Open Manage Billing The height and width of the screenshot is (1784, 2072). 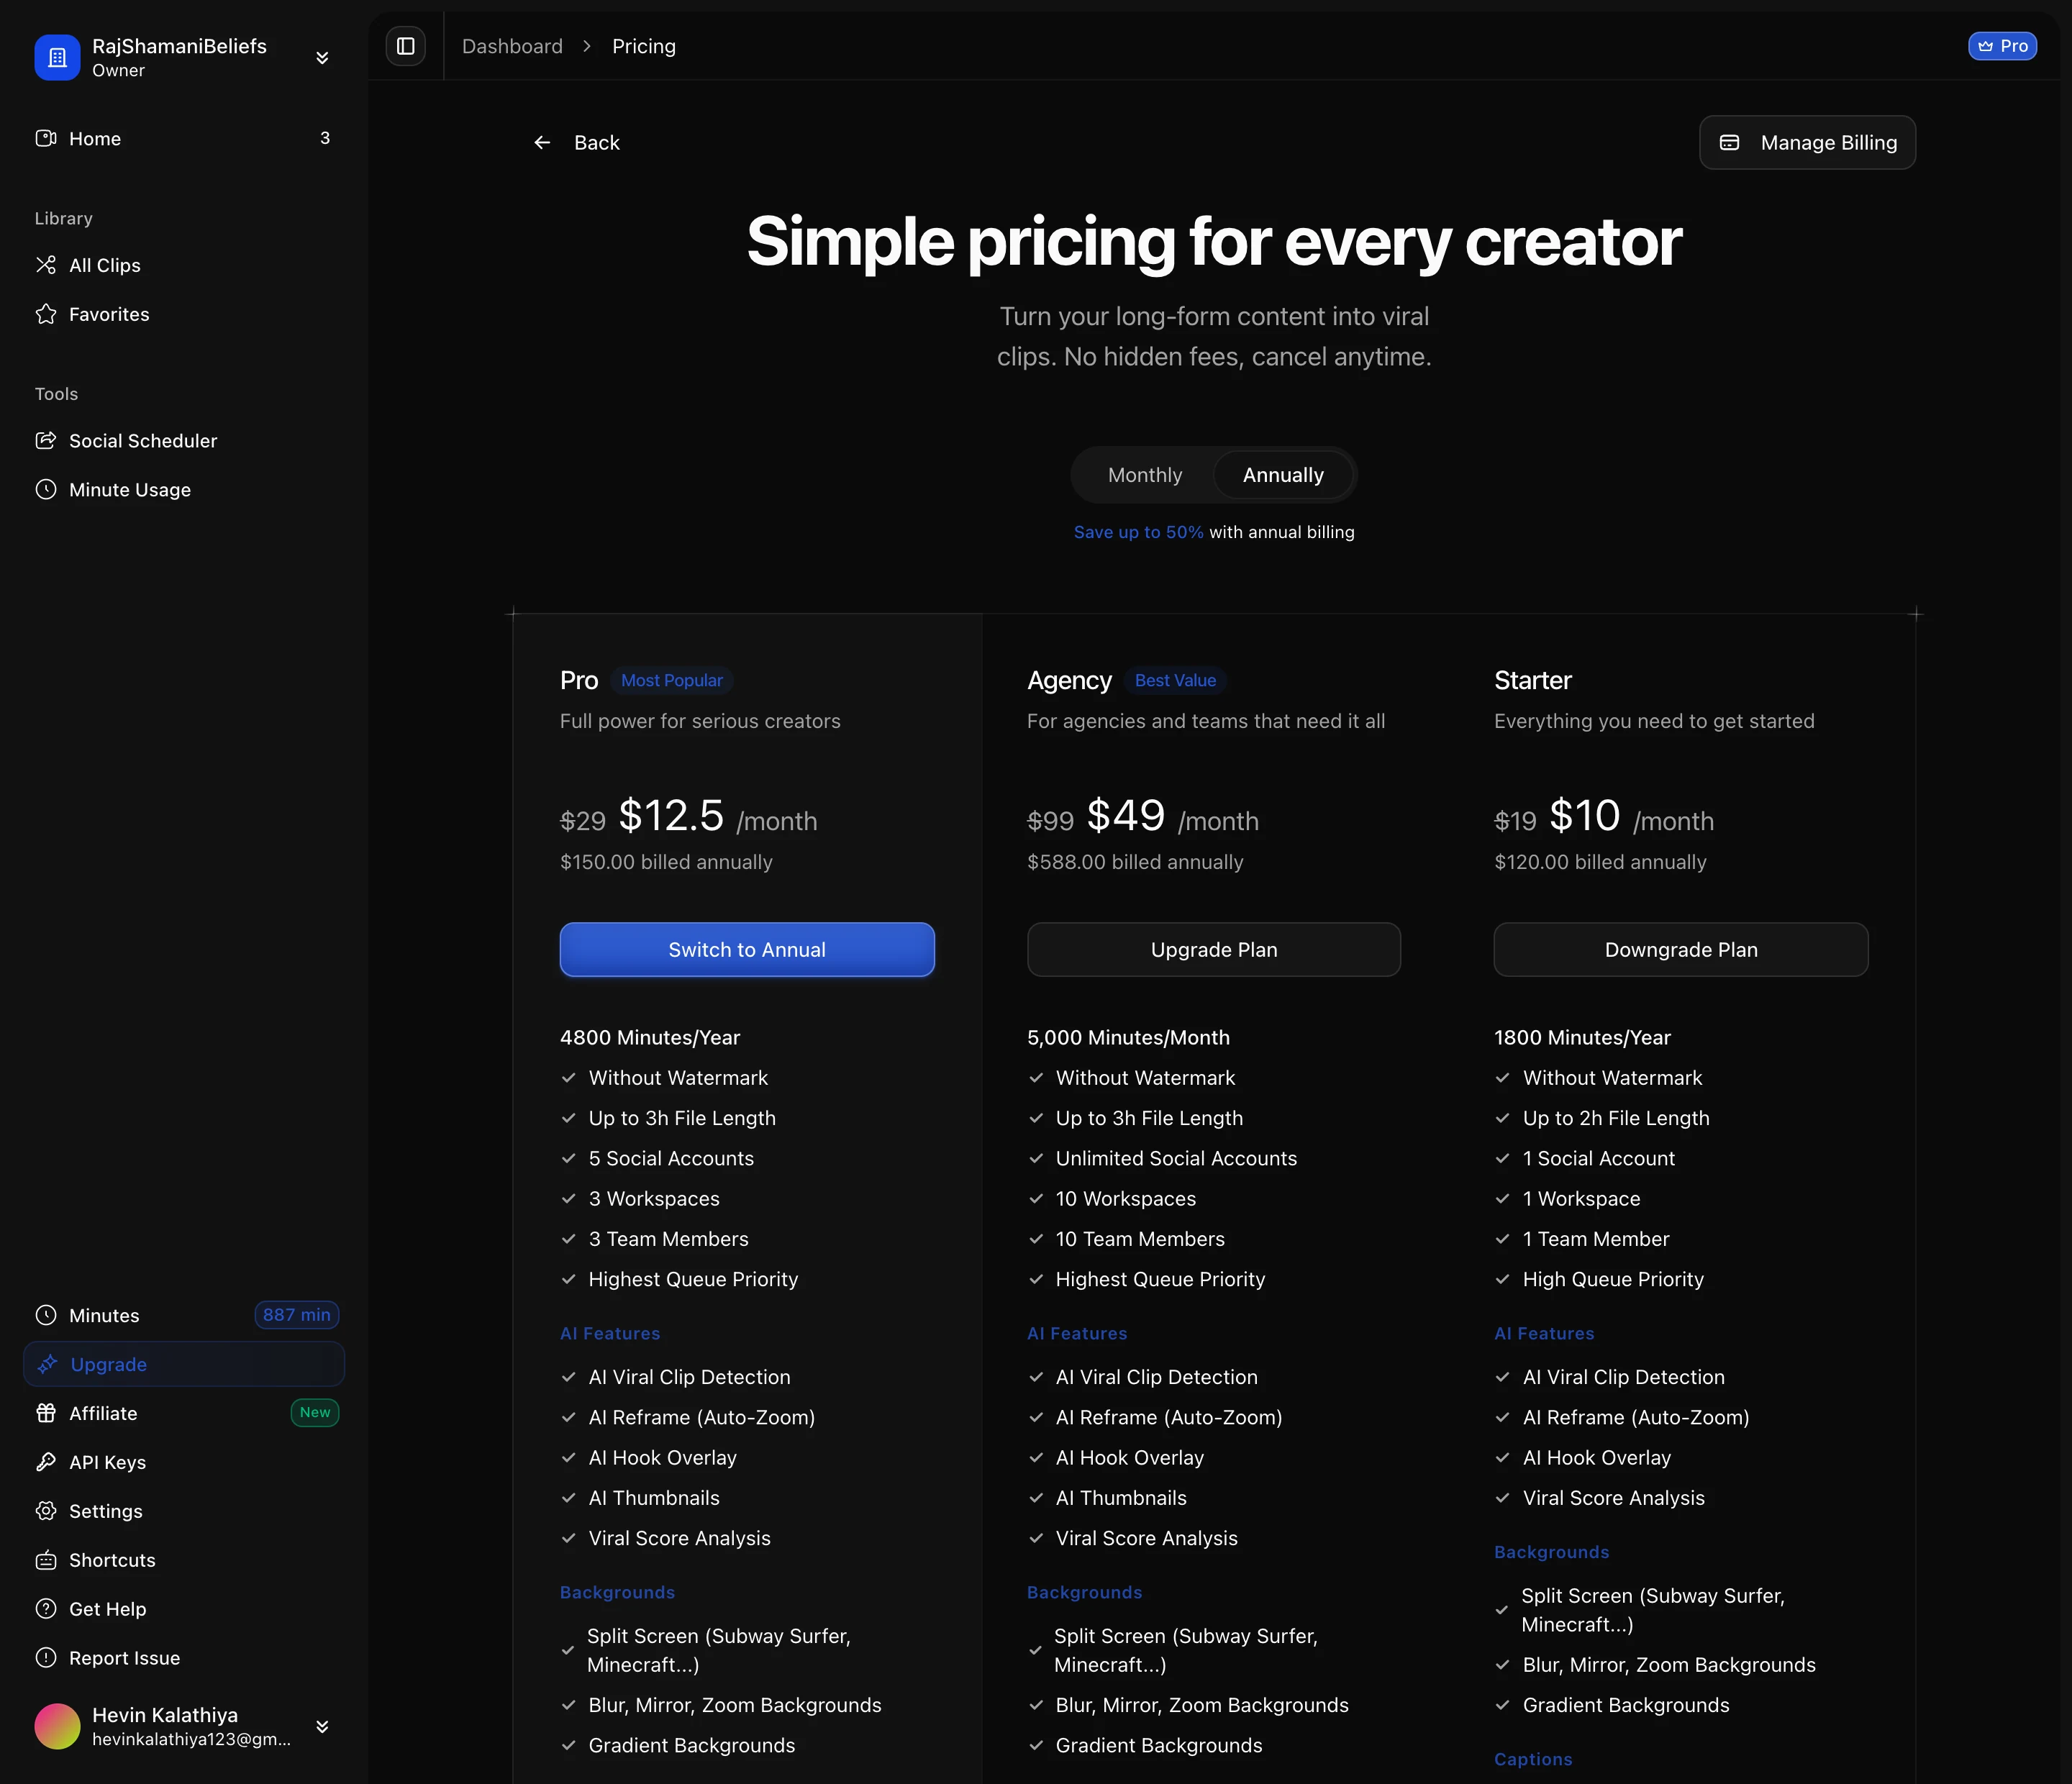coord(1808,143)
